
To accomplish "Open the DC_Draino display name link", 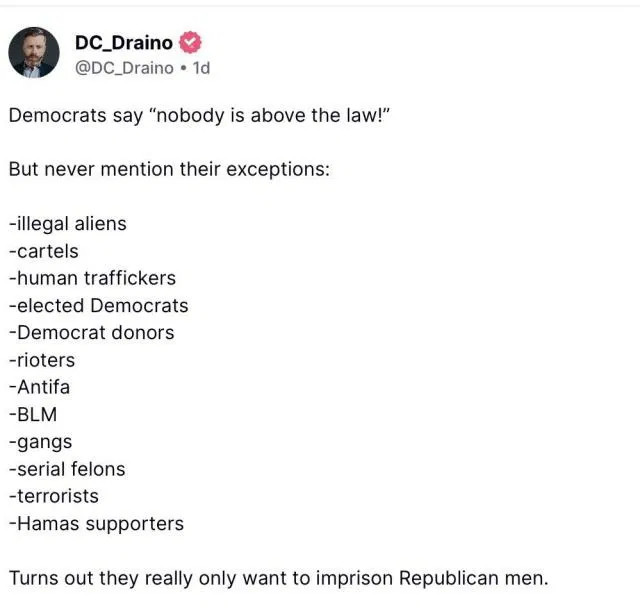I will [x=123, y=42].
